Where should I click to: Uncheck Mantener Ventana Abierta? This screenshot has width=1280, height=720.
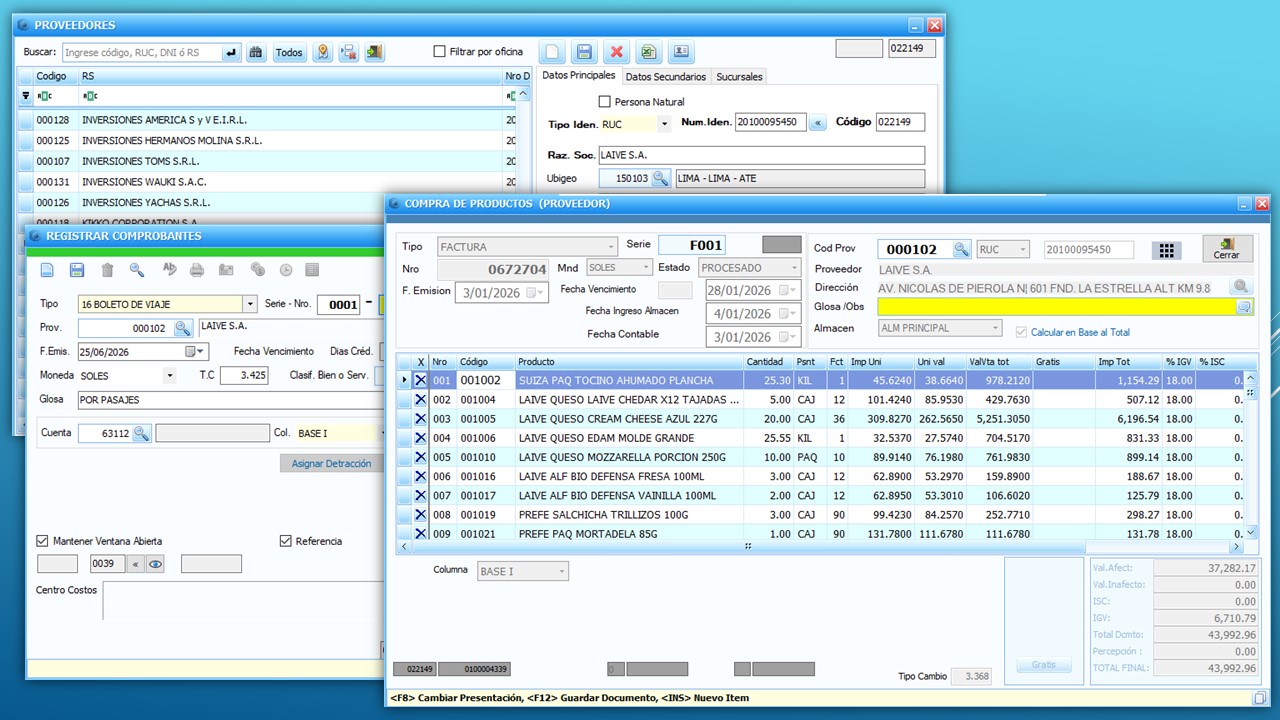coord(43,541)
